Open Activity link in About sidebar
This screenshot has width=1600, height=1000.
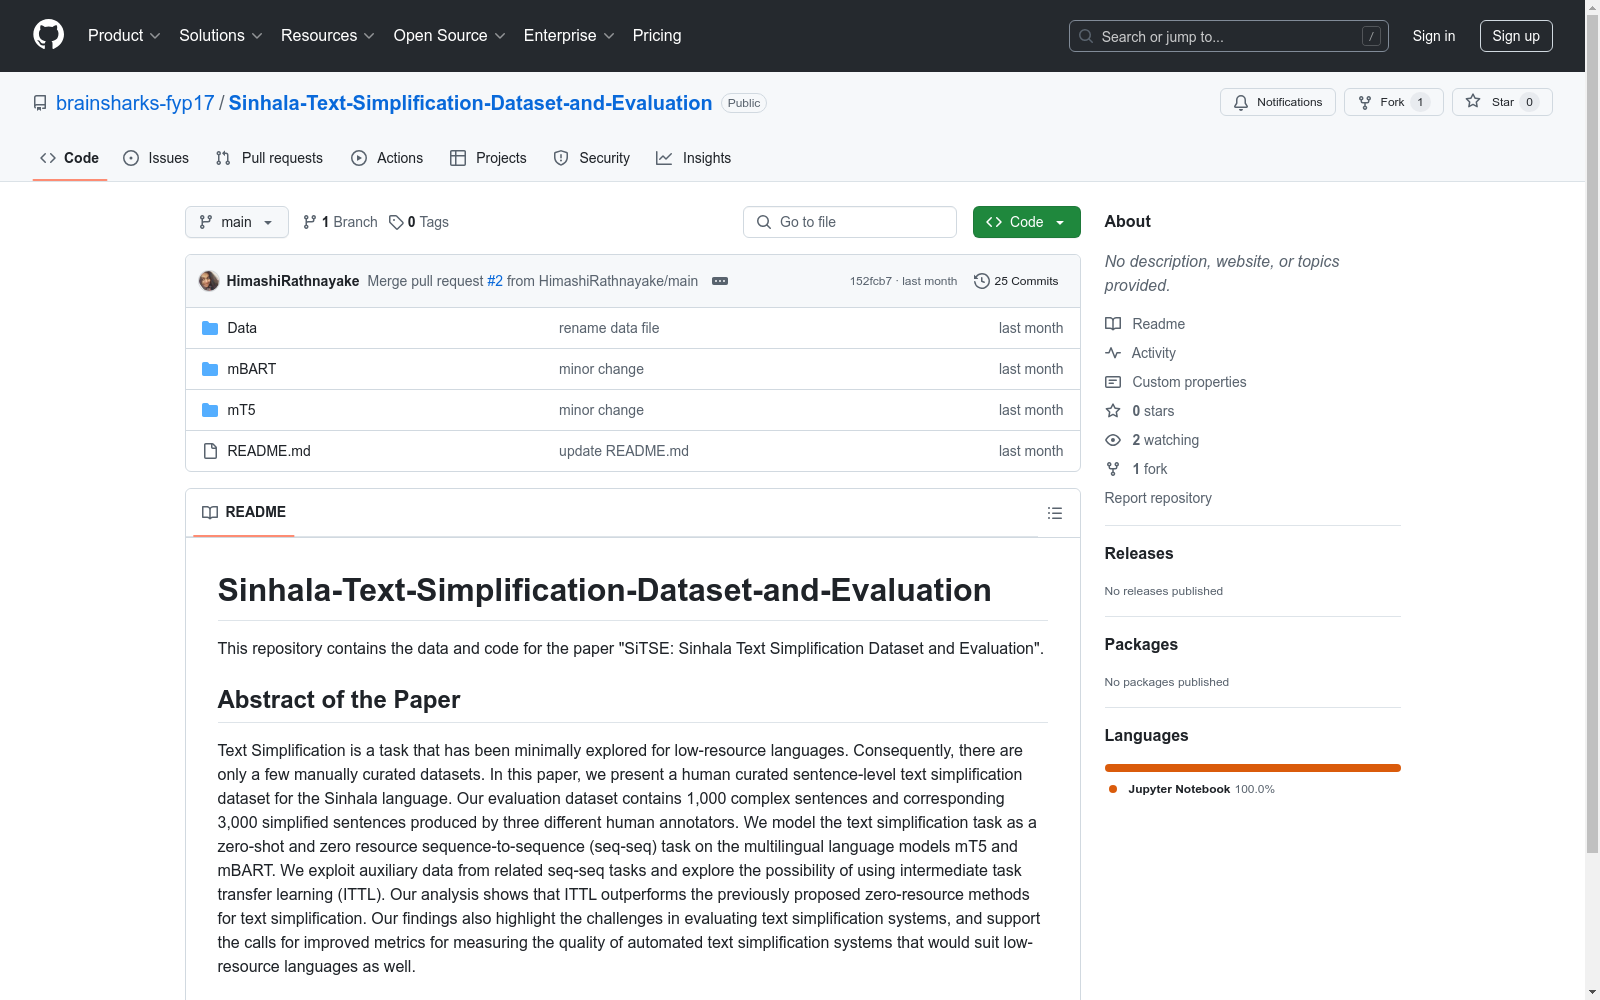pos(1140,353)
